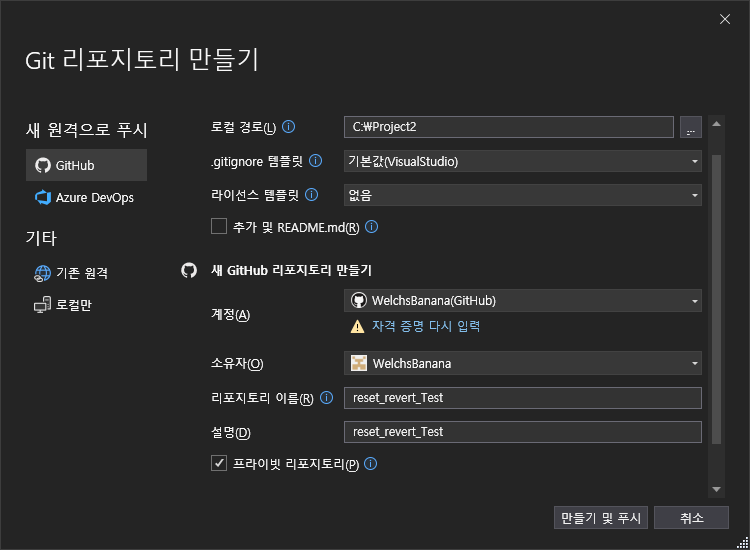Choose 로컬만 option
The width and height of the screenshot is (750, 550).
pyautogui.click(x=63, y=305)
